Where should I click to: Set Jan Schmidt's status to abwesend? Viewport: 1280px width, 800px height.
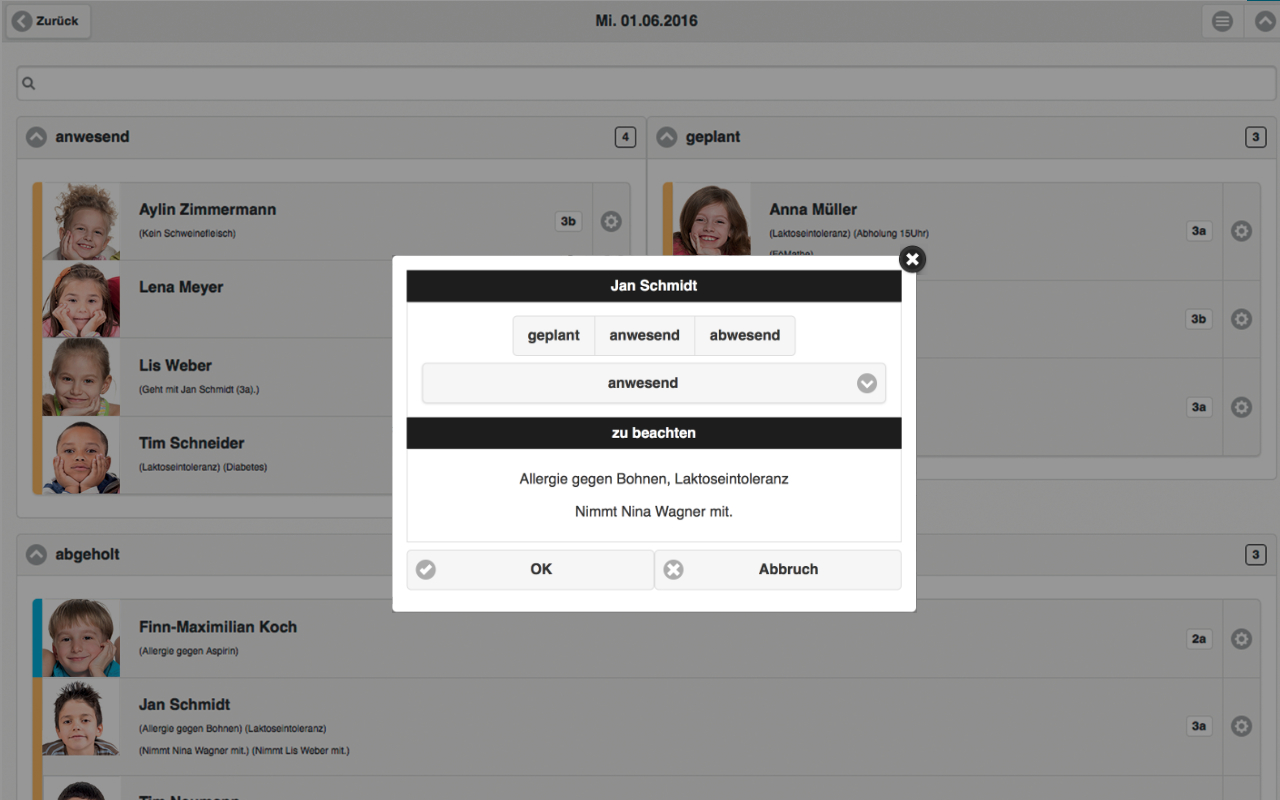click(x=744, y=335)
